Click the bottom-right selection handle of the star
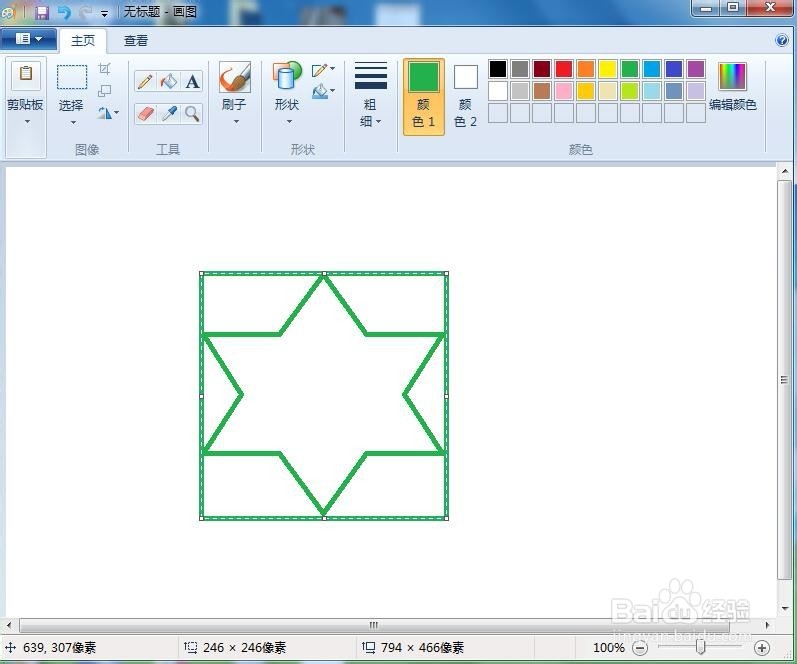797x664 pixels. (446, 518)
